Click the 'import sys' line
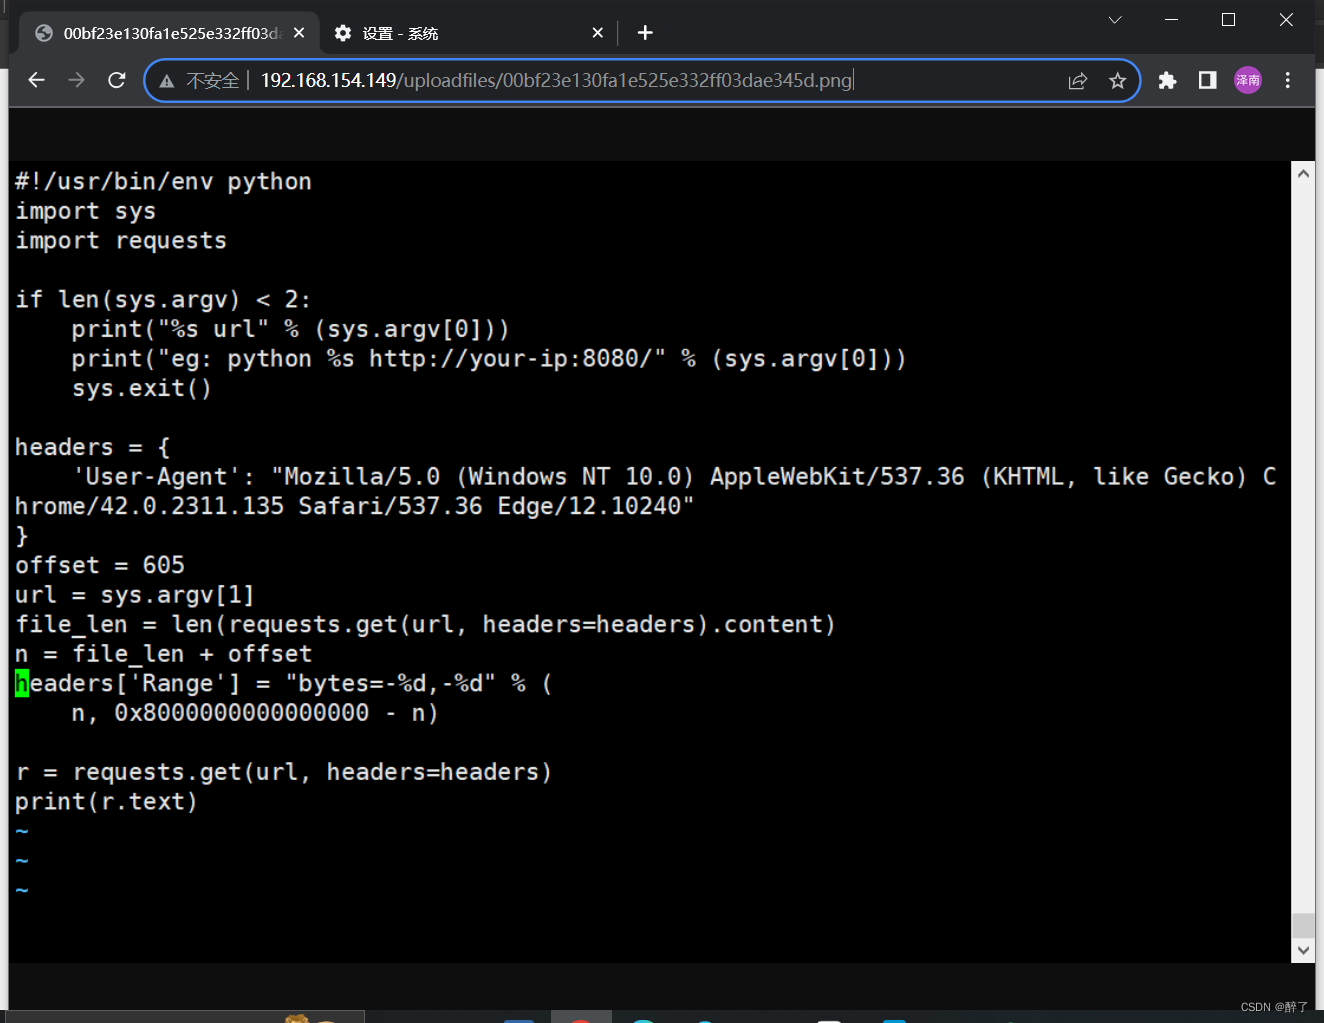The width and height of the screenshot is (1324, 1023). click(85, 211)
